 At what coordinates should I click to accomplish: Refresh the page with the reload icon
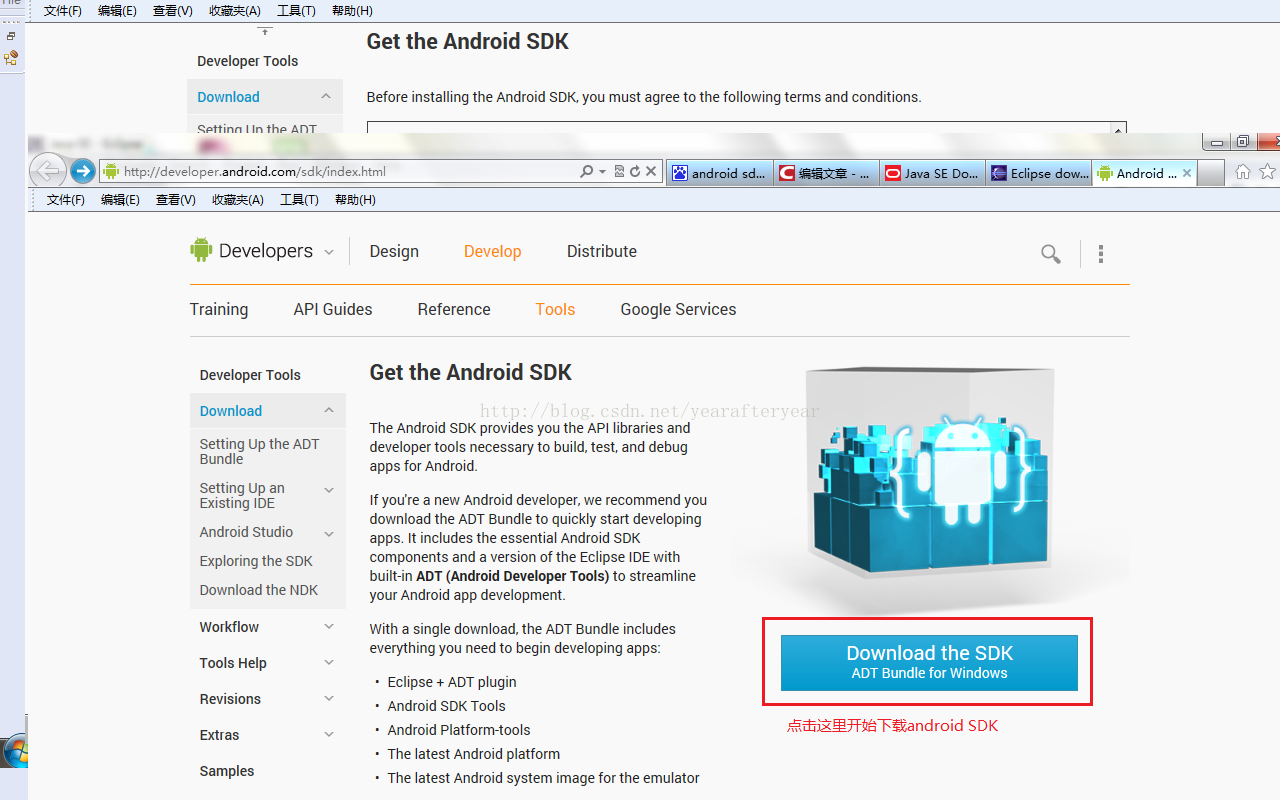[634, 172]
